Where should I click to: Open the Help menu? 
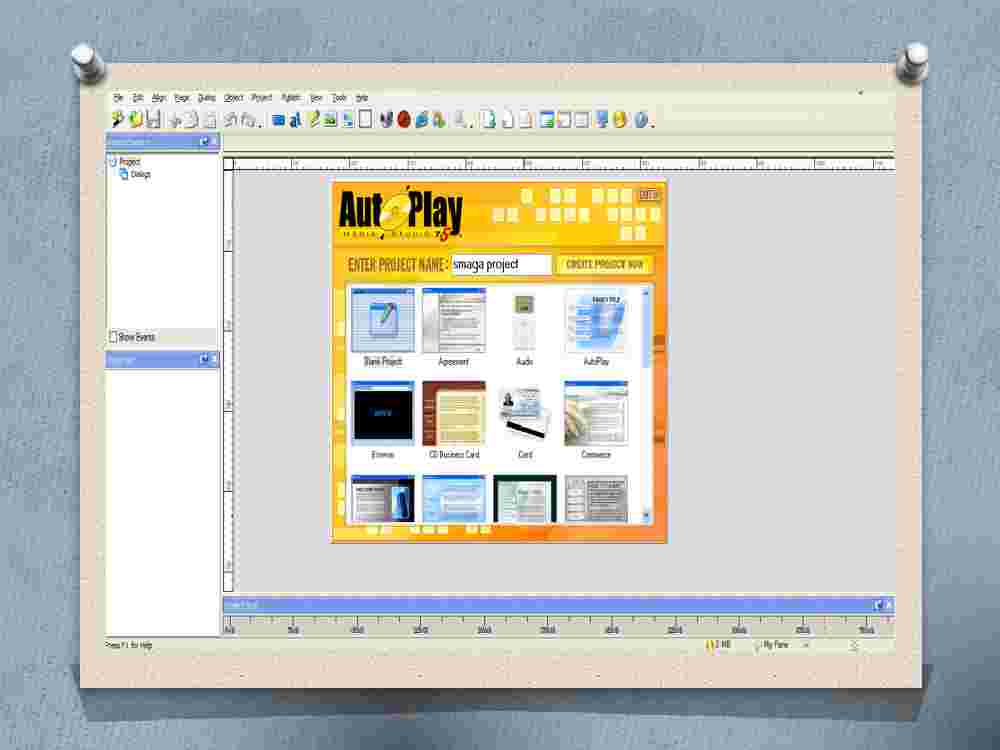[362, 98]
